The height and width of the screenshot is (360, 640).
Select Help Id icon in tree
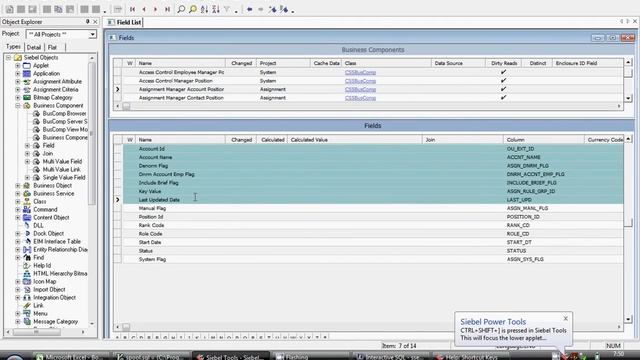point(27,266)
